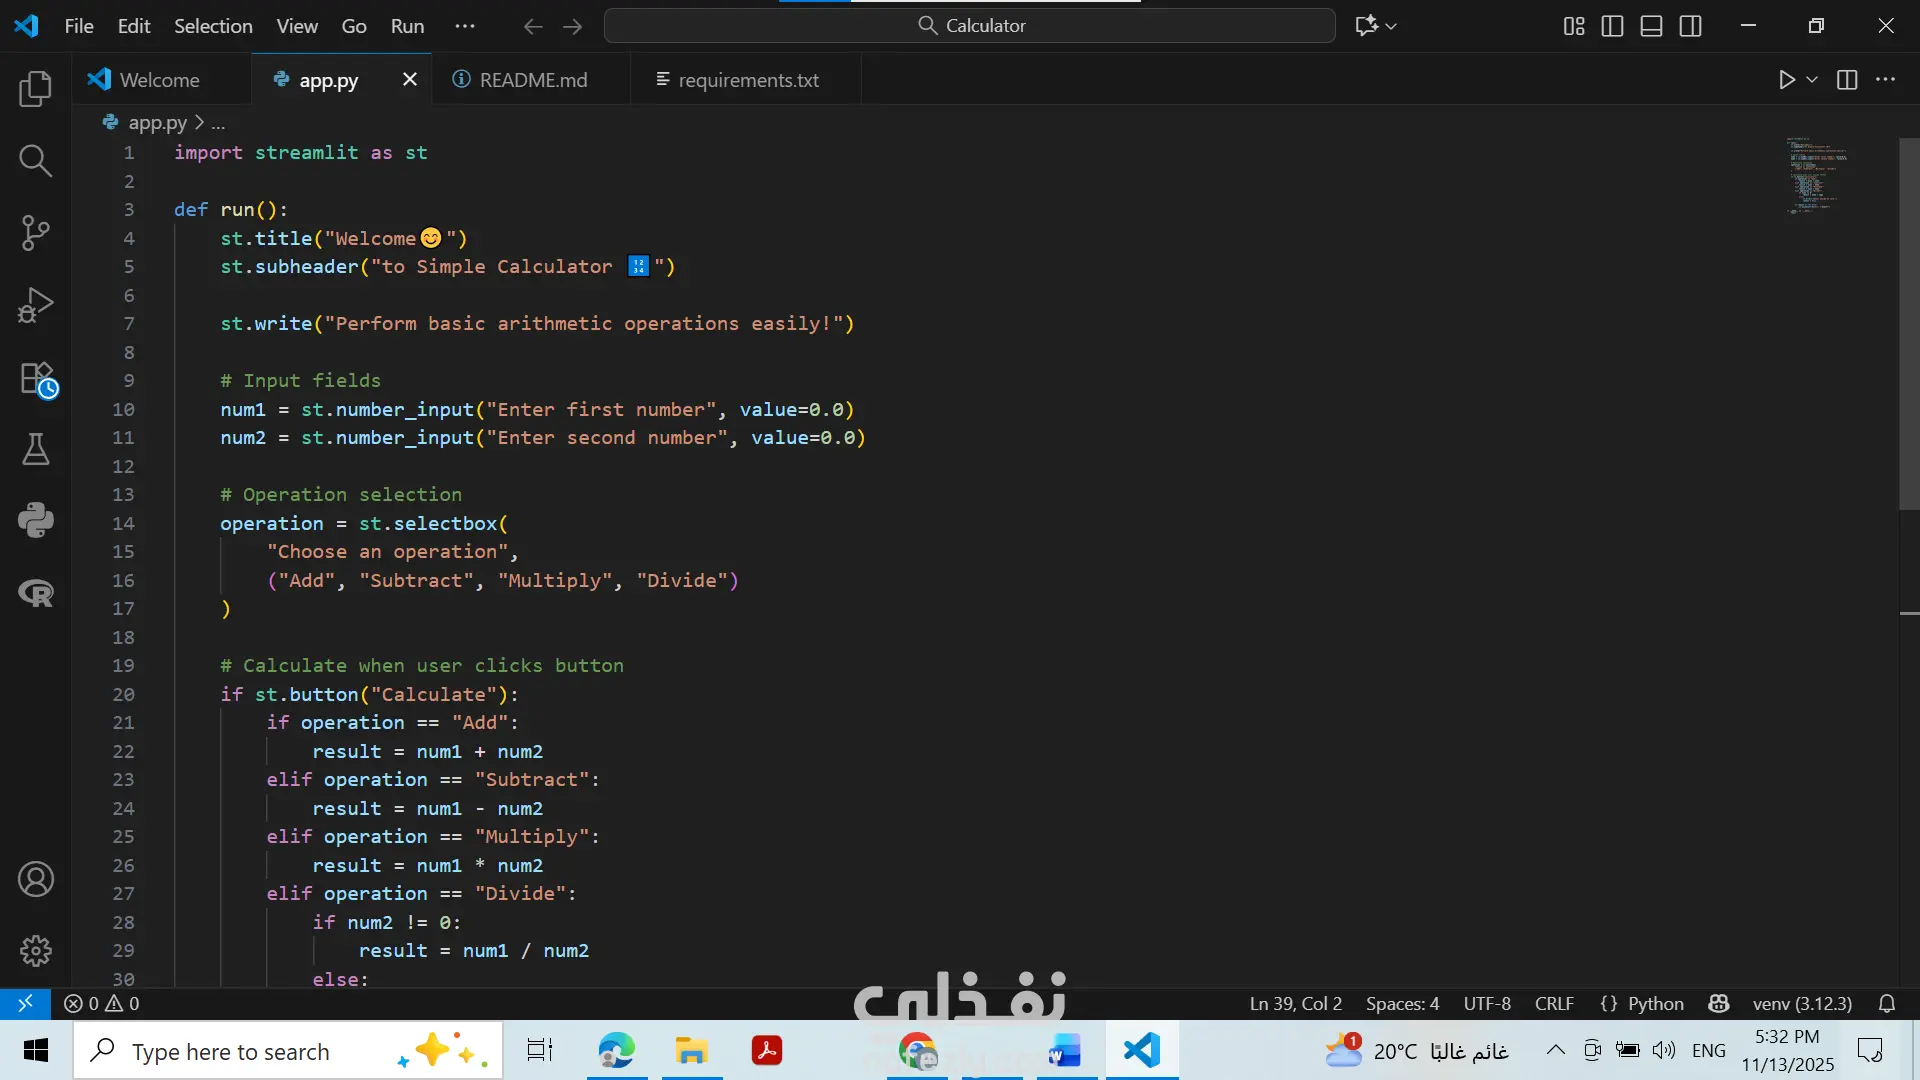Open the Python extension sidebar icon

click(x=35, y=520)
